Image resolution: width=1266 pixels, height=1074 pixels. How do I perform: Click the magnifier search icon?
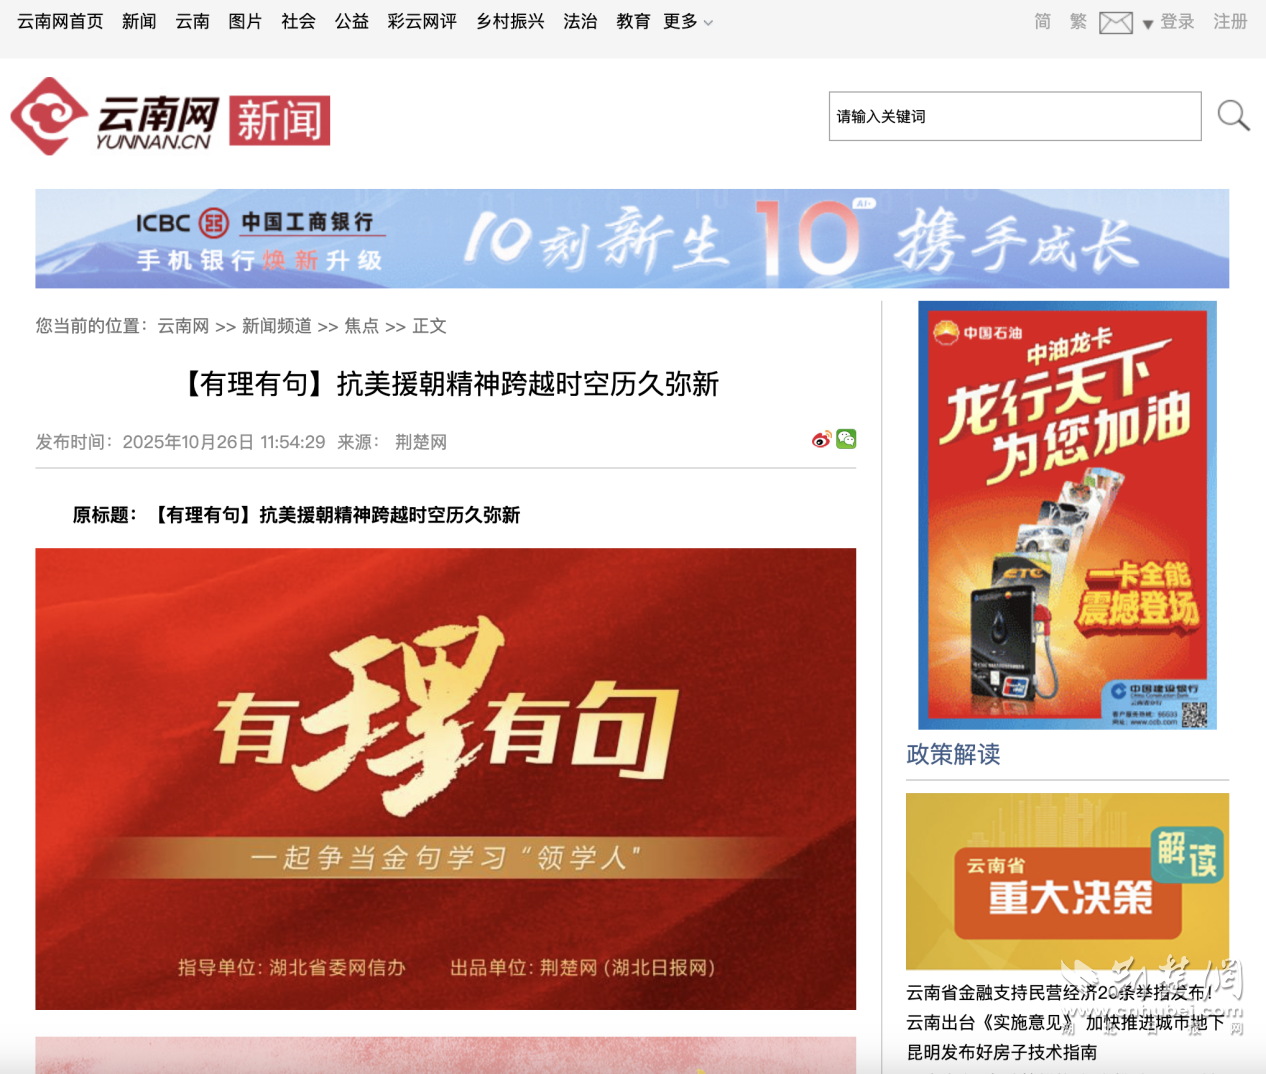[x=1233, y=116]
